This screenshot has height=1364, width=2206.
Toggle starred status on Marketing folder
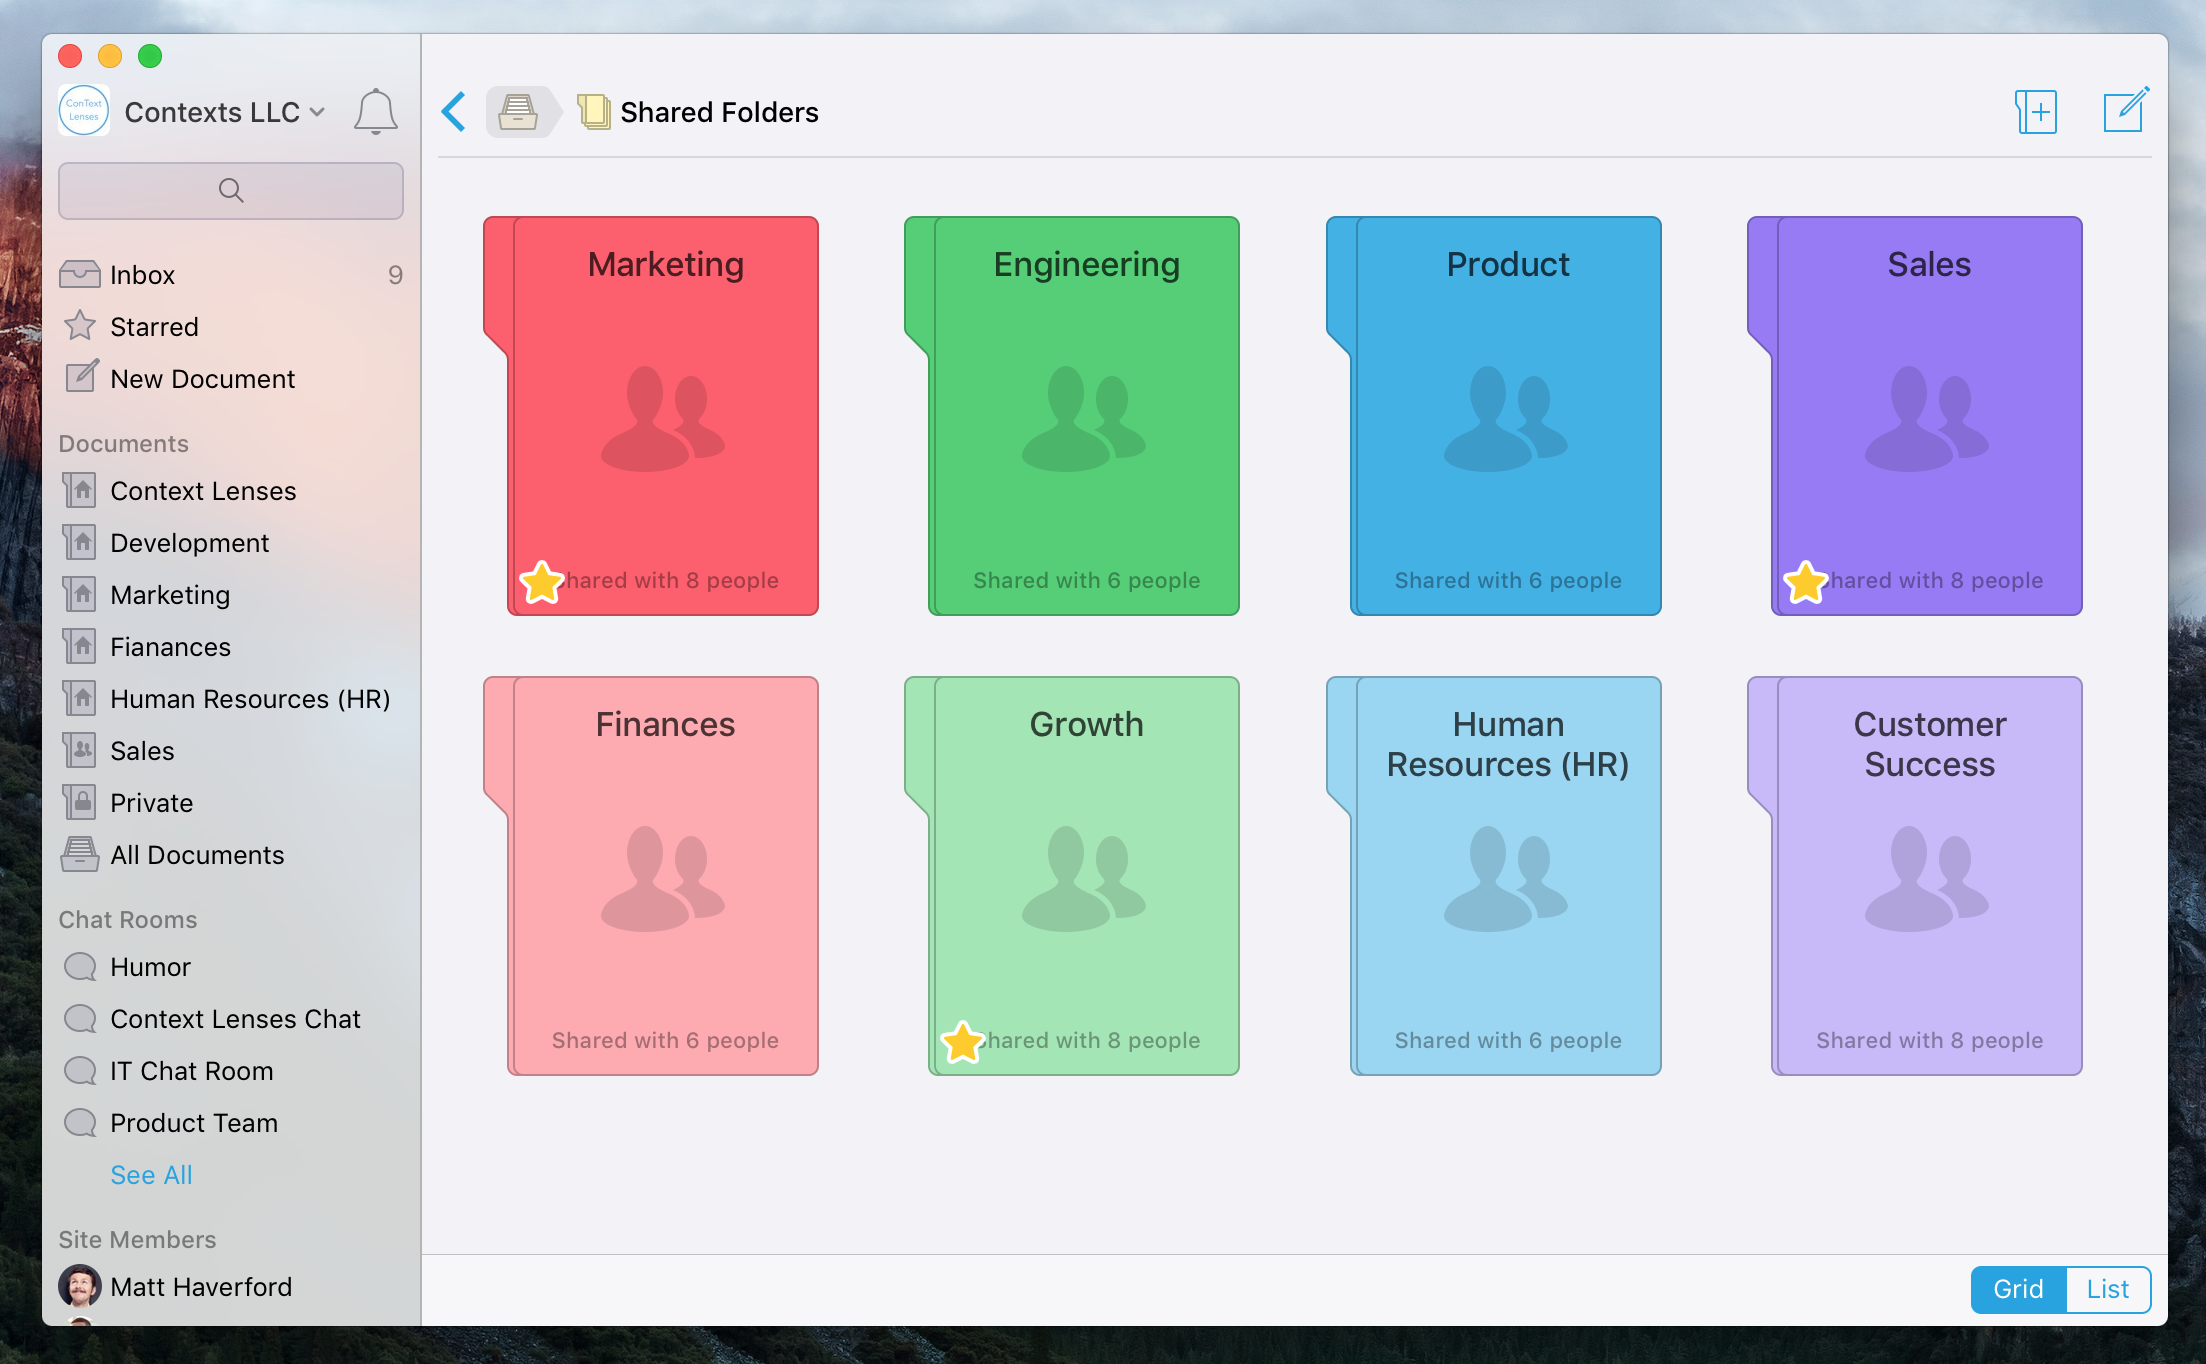(540, 580)
